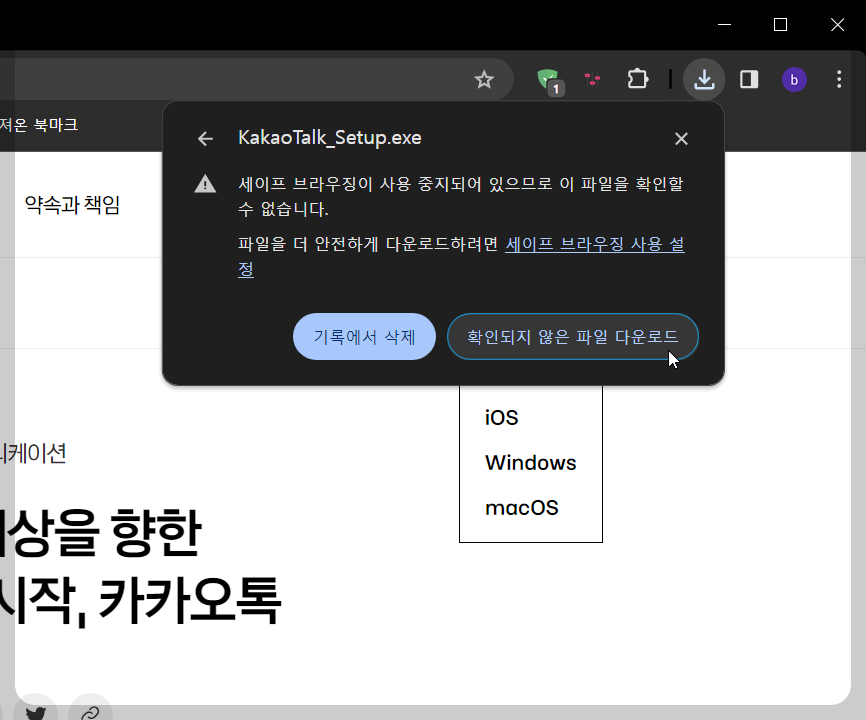Open profile avatar 'b'

point(794,80)
